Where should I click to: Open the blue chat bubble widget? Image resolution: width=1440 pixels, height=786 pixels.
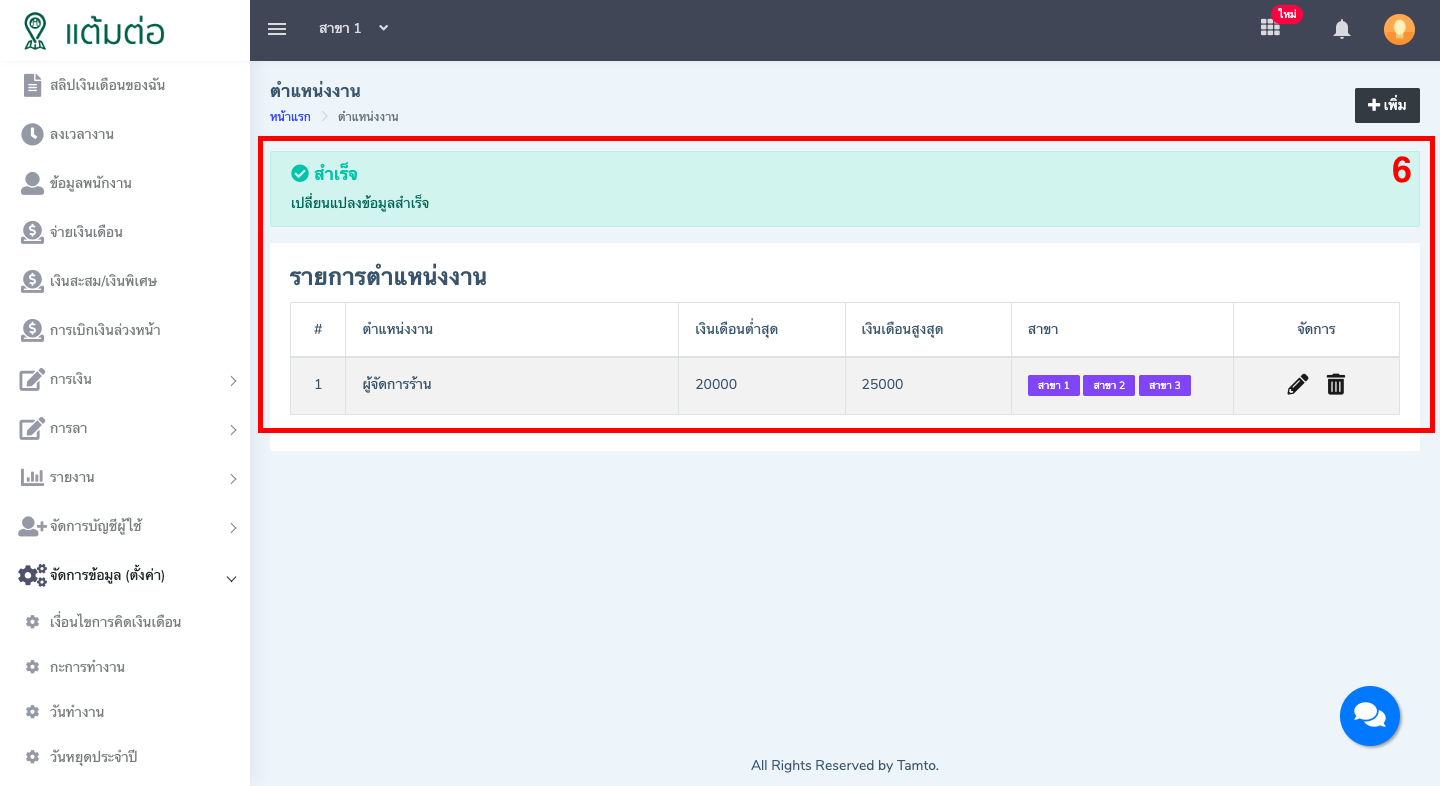[x=1369, y=716]
